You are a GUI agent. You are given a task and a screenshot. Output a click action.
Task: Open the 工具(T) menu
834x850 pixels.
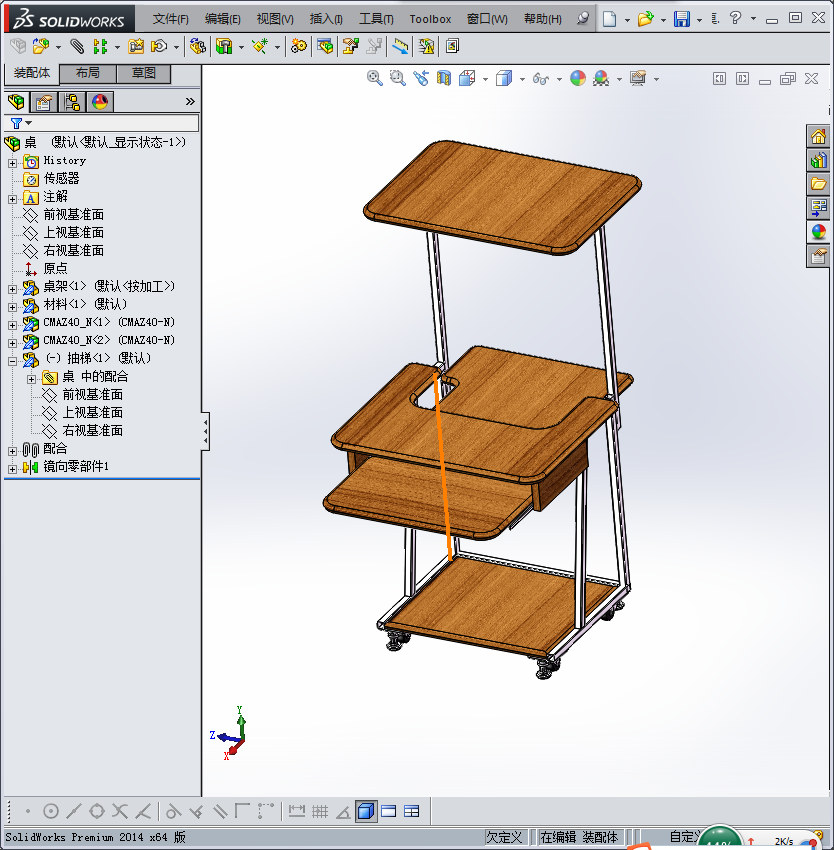(x=376, y=19)
